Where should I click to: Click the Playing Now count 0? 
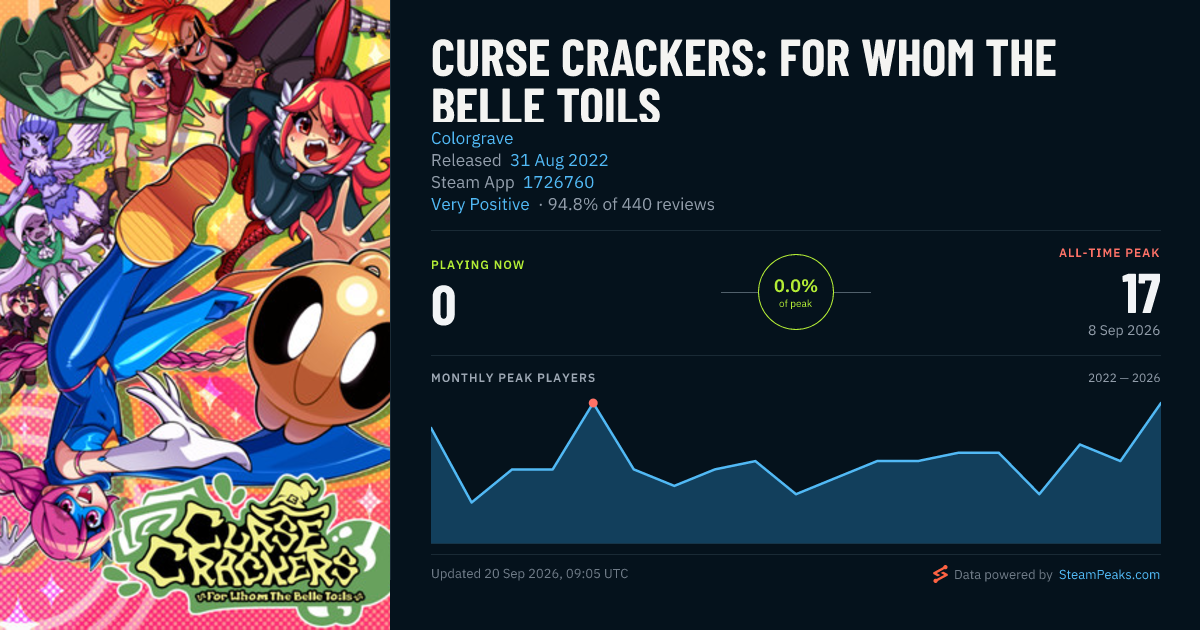pos(443,306)
